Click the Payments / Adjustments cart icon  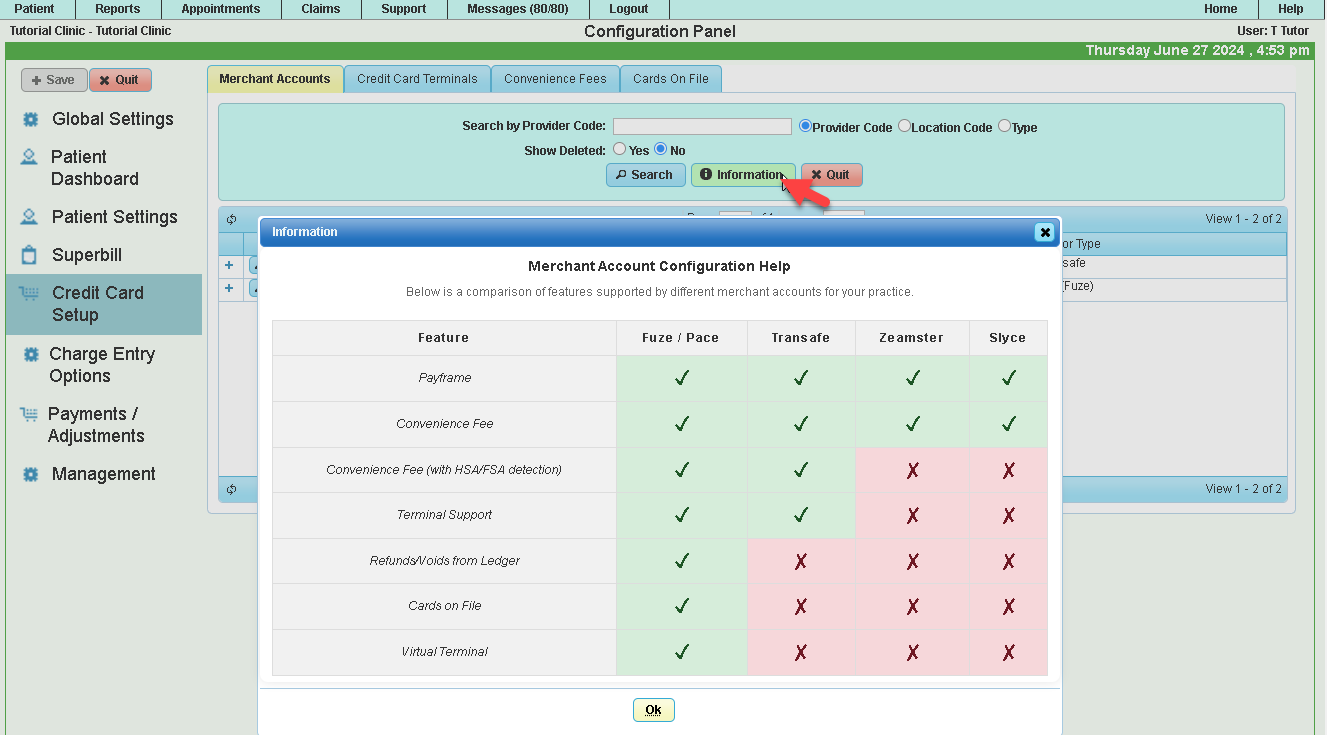29,414
